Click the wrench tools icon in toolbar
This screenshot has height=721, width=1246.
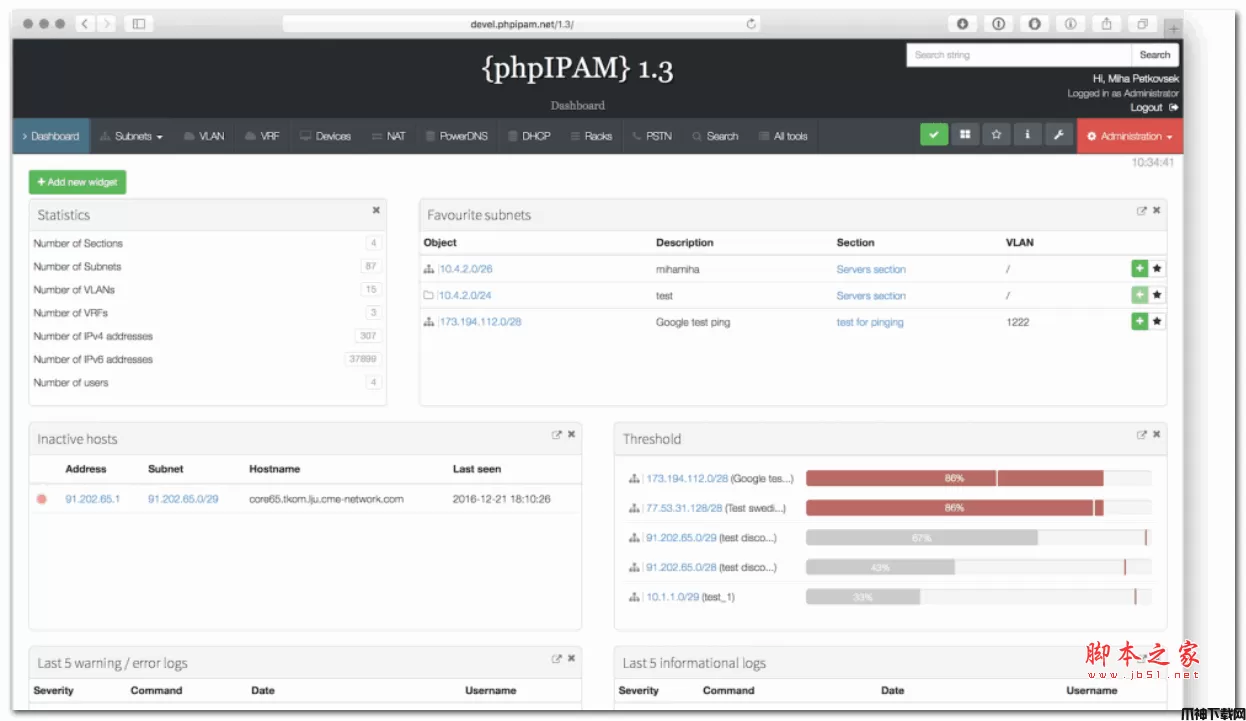[x=1059, y=133]
